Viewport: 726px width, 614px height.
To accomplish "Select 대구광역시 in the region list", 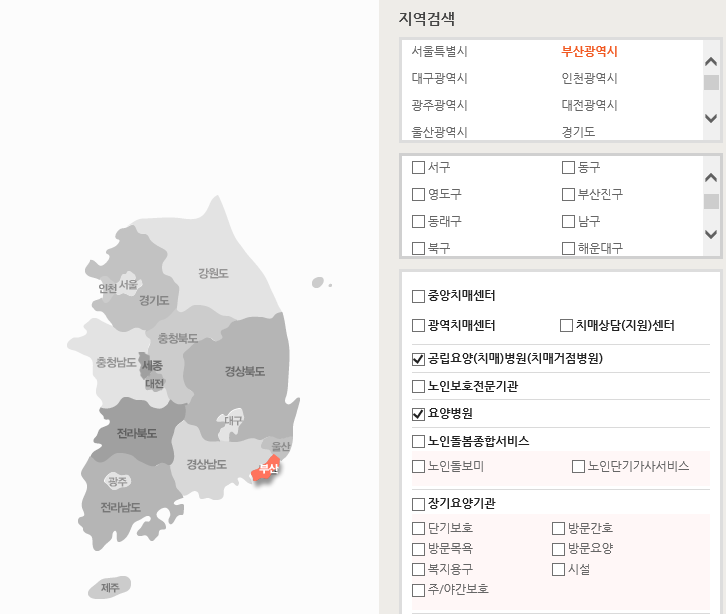I will (x=439, y=78).
